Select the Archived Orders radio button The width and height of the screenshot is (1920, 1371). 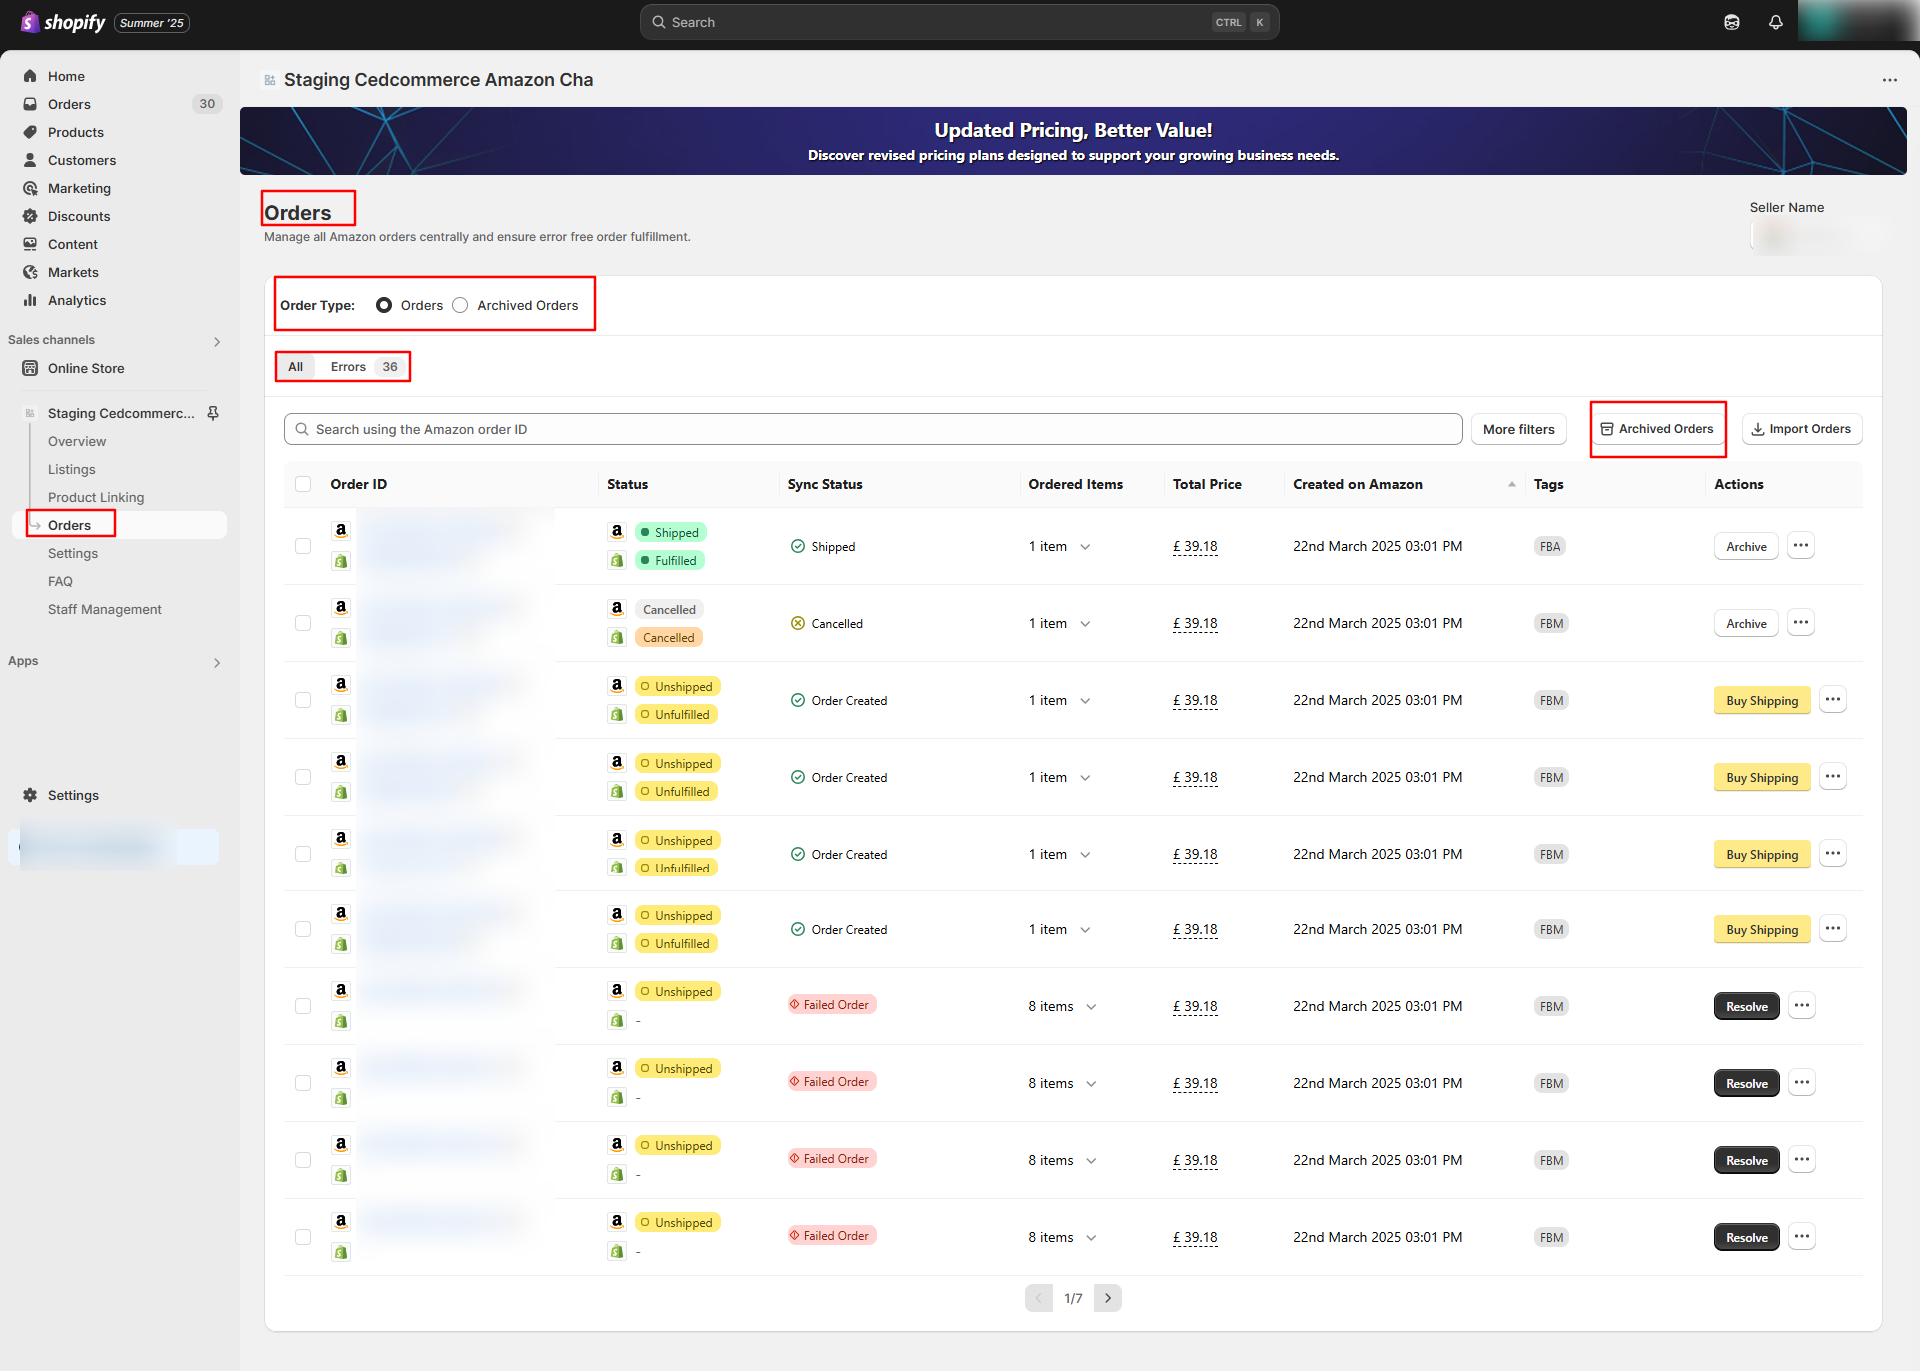pos(460,305)
